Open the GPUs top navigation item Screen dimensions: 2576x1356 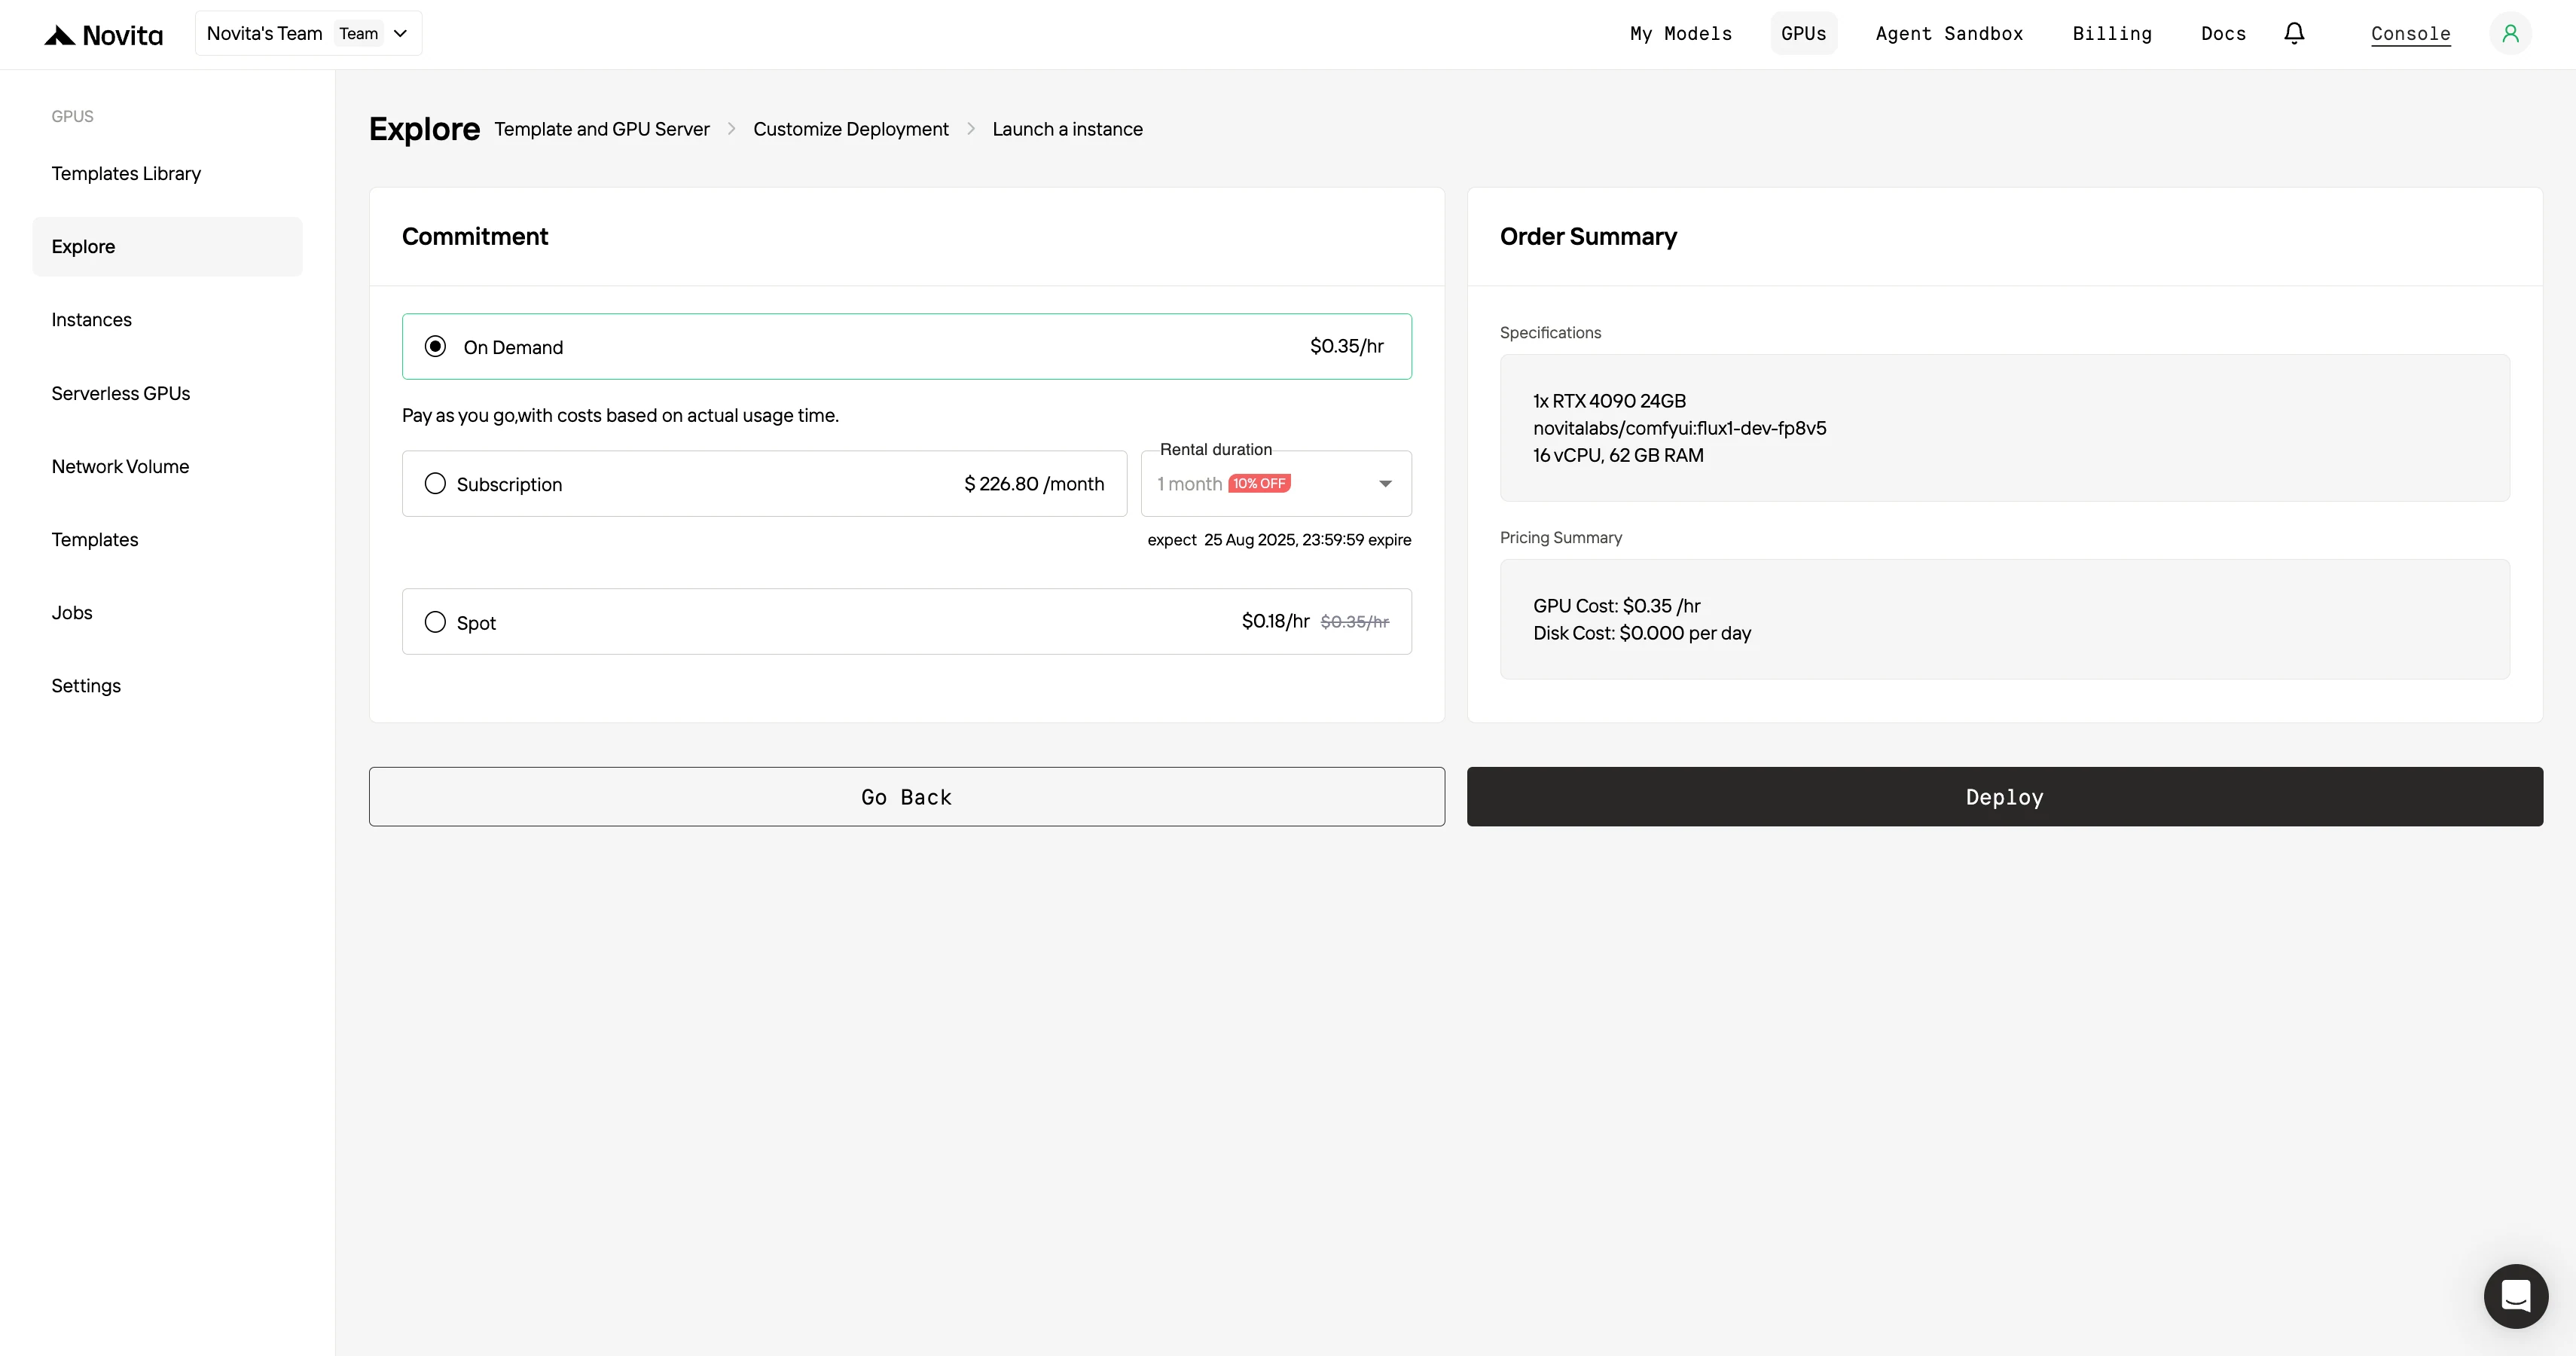click(1803, 33)
